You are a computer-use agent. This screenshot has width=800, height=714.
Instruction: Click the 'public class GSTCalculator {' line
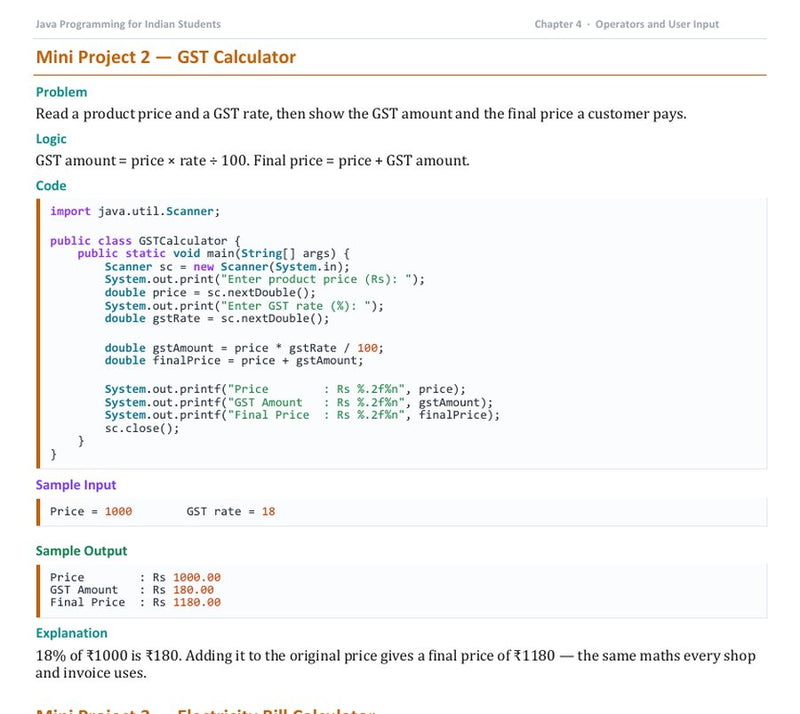145,240
